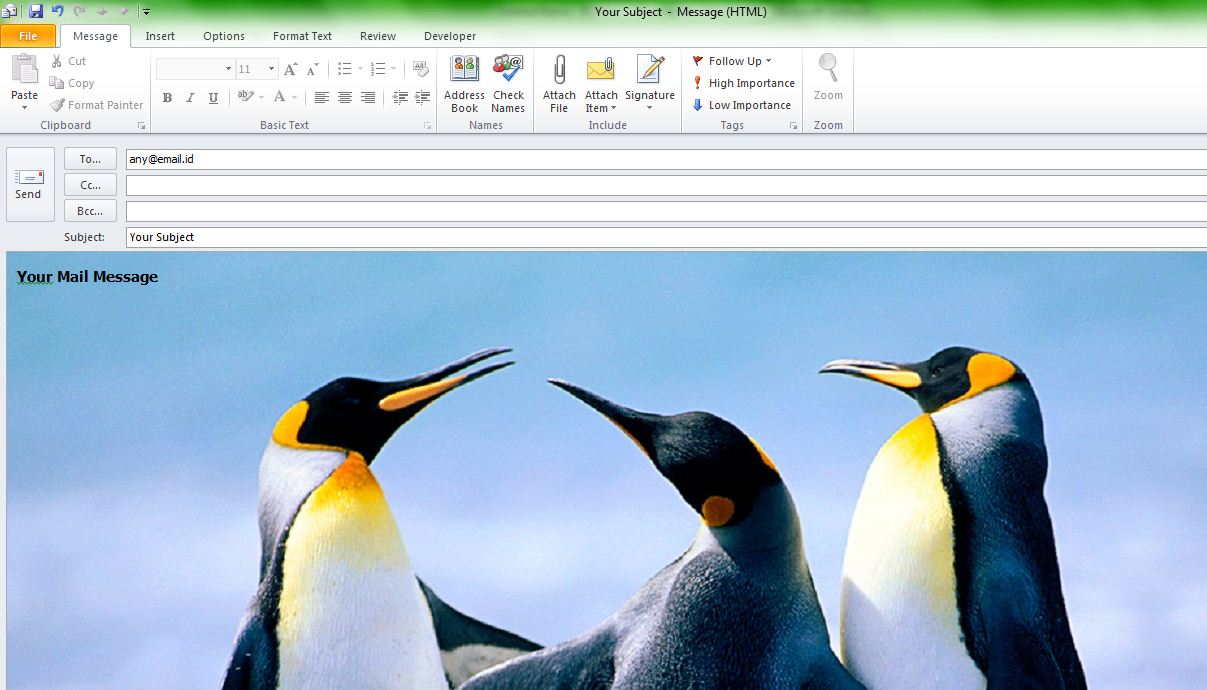Viewport: 1207px width, 690px height.
Task: Toggle italic formatting
Action: click(x=189, y=97)
